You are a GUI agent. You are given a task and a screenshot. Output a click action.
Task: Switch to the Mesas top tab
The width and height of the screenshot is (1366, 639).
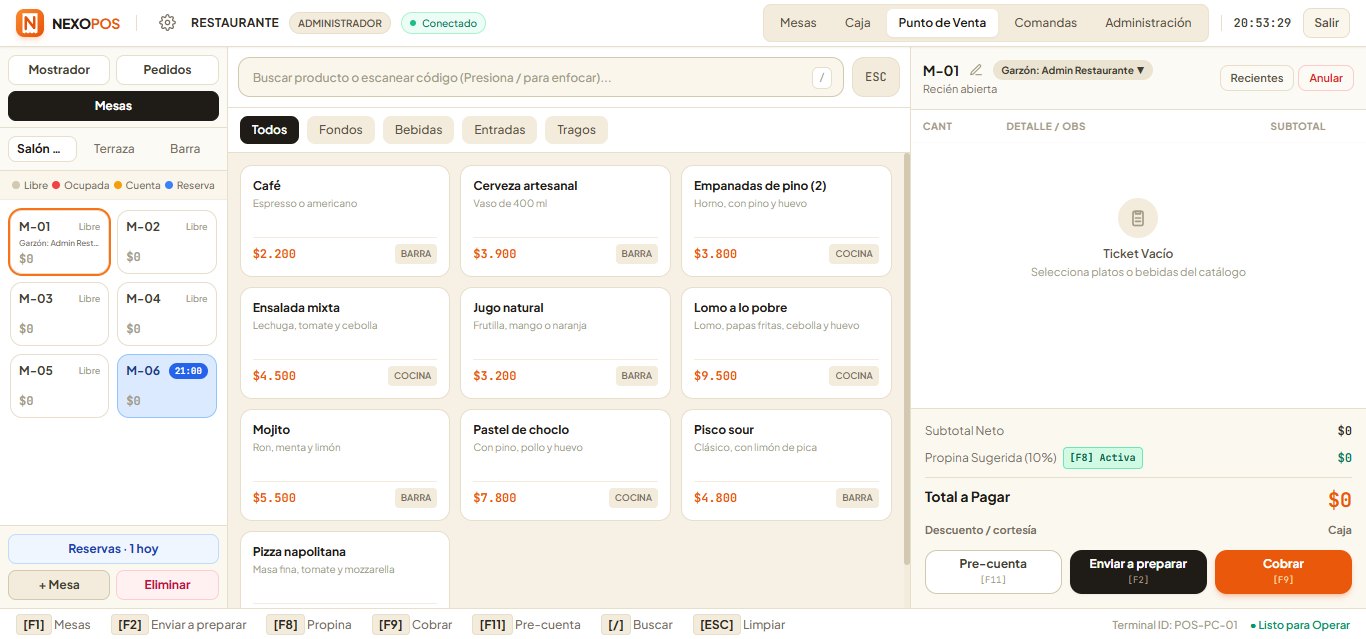pyautogui.click(x=798, y=23)
